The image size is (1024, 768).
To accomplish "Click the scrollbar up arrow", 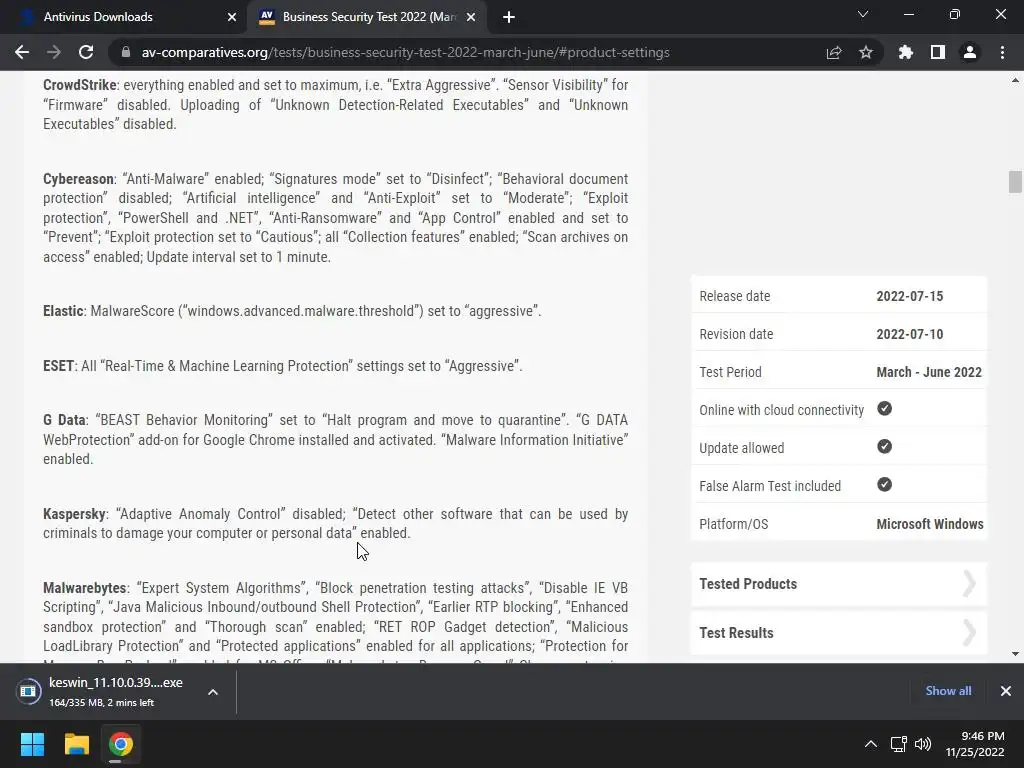I will (1015, 81).
